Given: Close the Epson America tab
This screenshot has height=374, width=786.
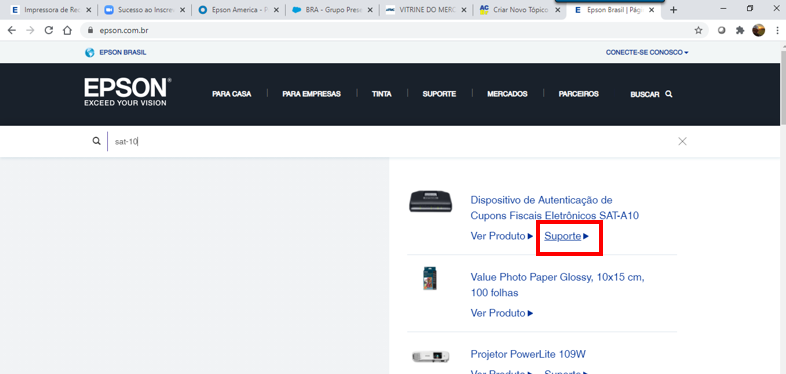Looking at the screenshot, I should 276,10.
